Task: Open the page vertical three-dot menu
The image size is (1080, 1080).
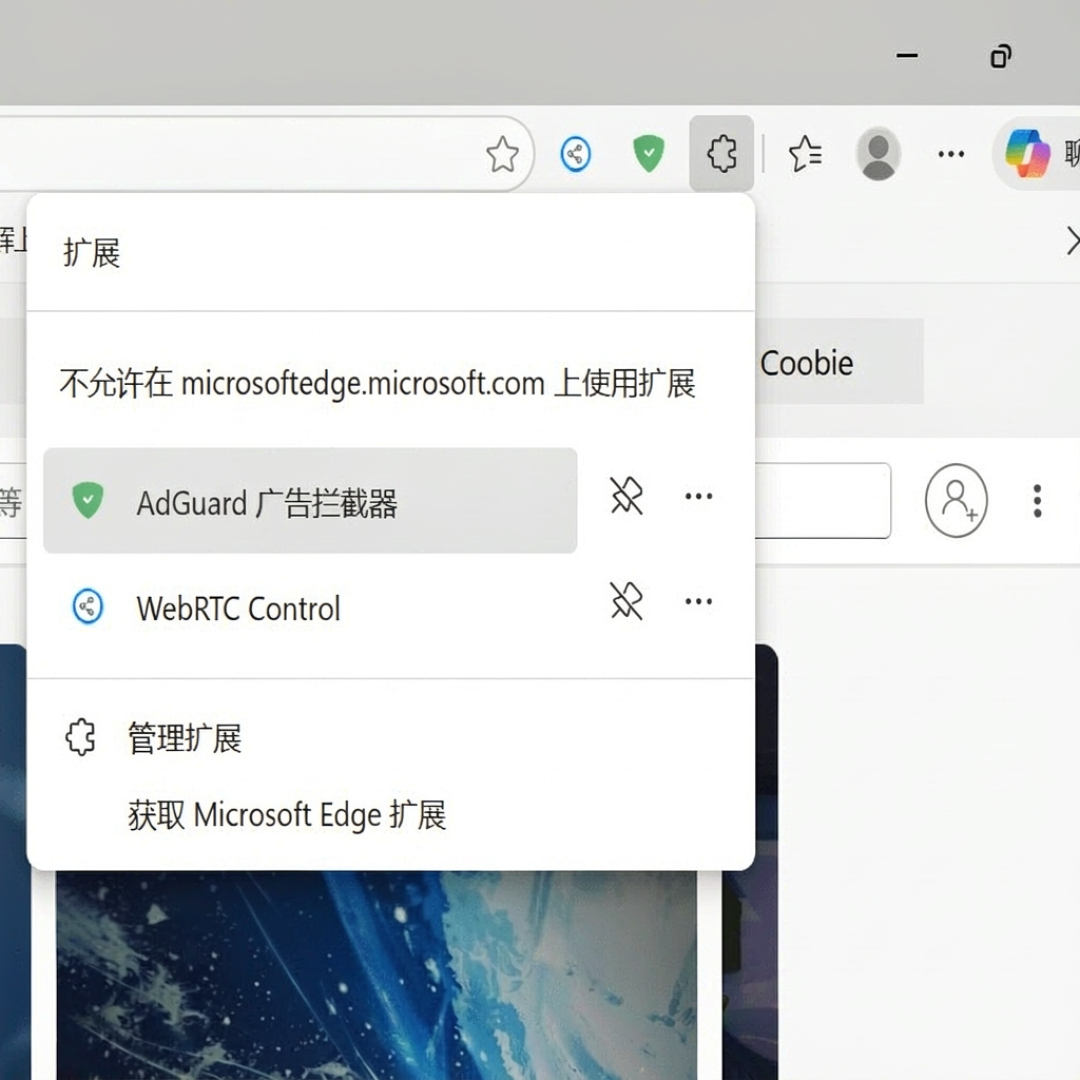Action: [x=1037, y=501]
